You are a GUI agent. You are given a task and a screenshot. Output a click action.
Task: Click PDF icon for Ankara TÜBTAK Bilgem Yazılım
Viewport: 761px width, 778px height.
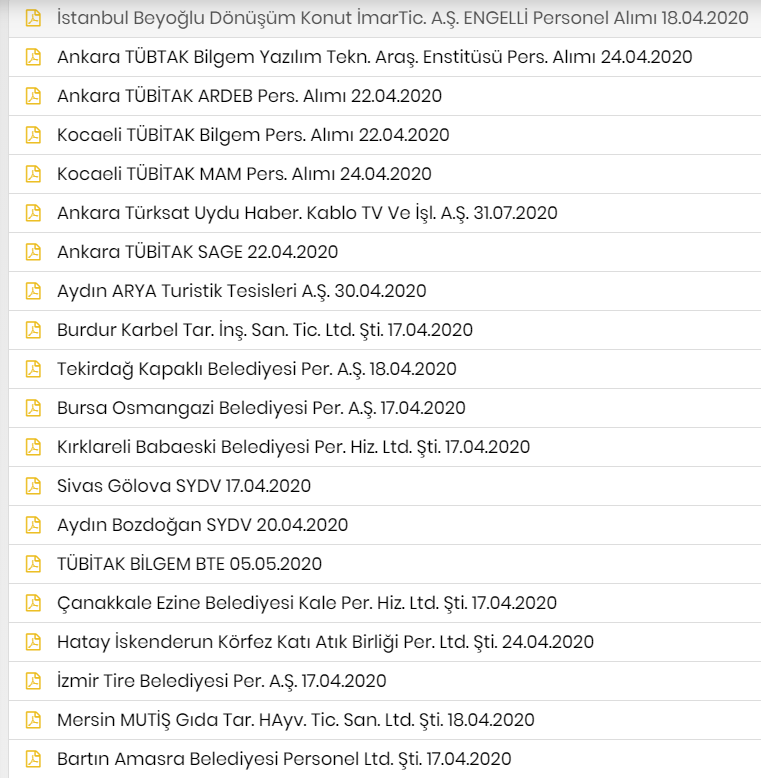pyautogui.click(x=33, y=57)
